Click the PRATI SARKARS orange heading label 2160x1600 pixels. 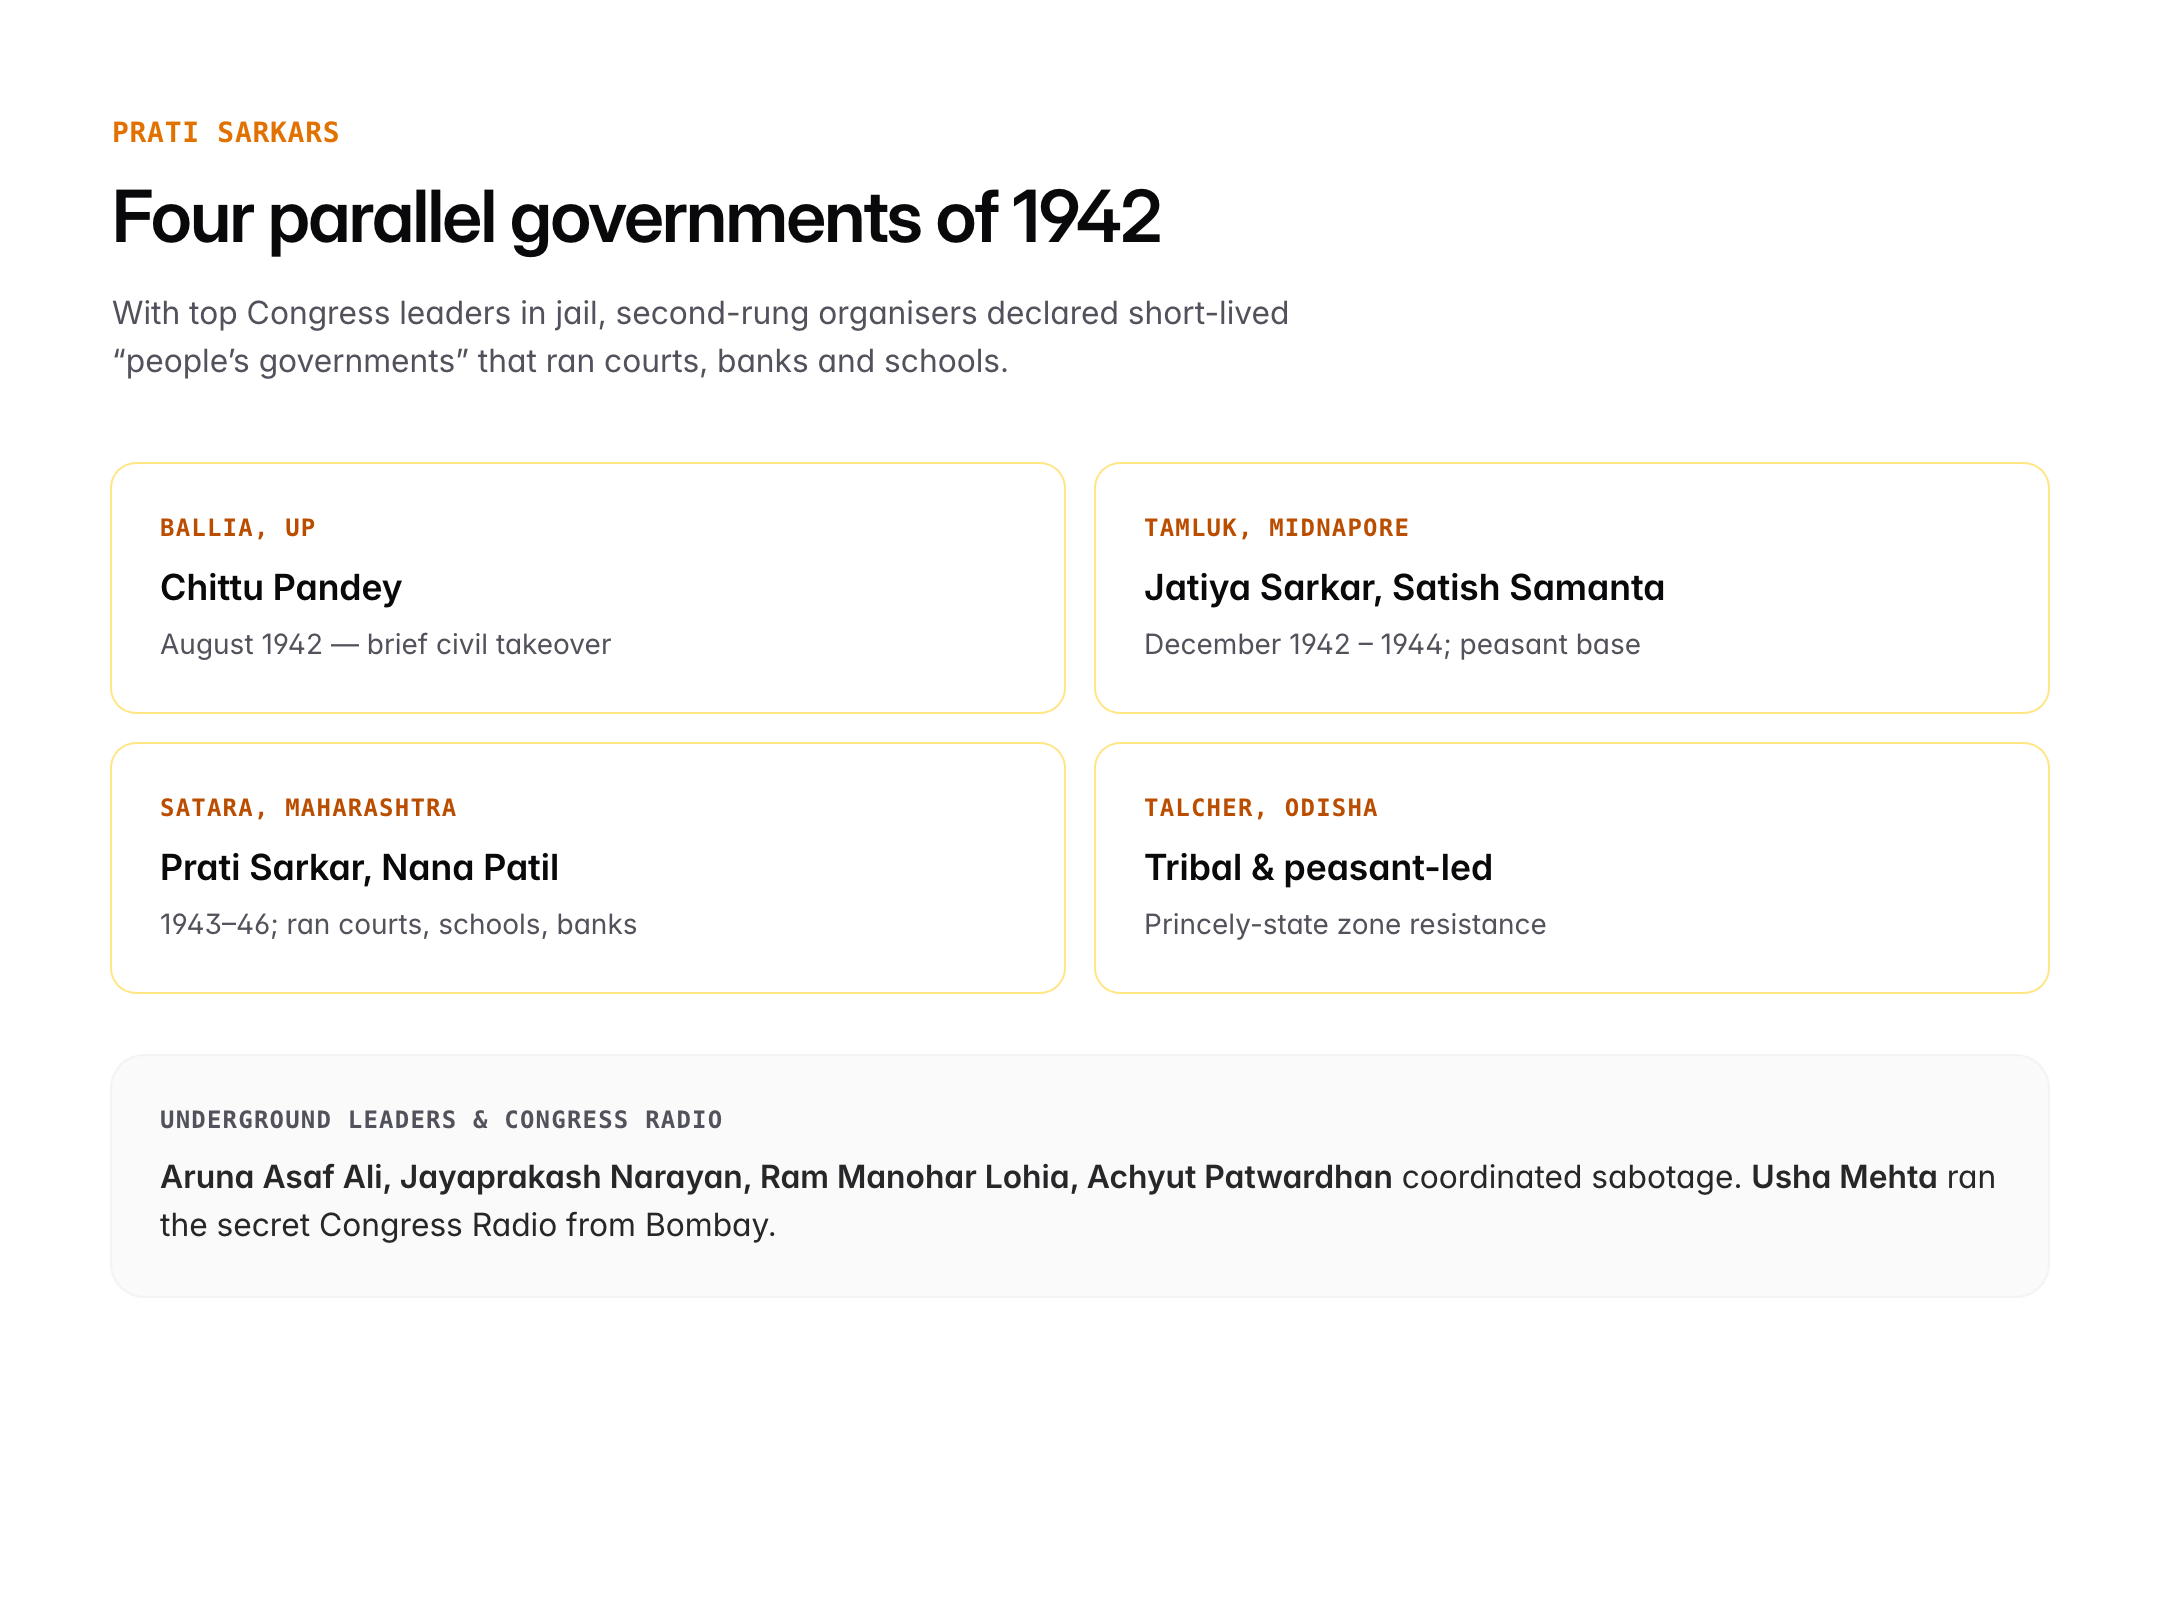coord(226,132)
